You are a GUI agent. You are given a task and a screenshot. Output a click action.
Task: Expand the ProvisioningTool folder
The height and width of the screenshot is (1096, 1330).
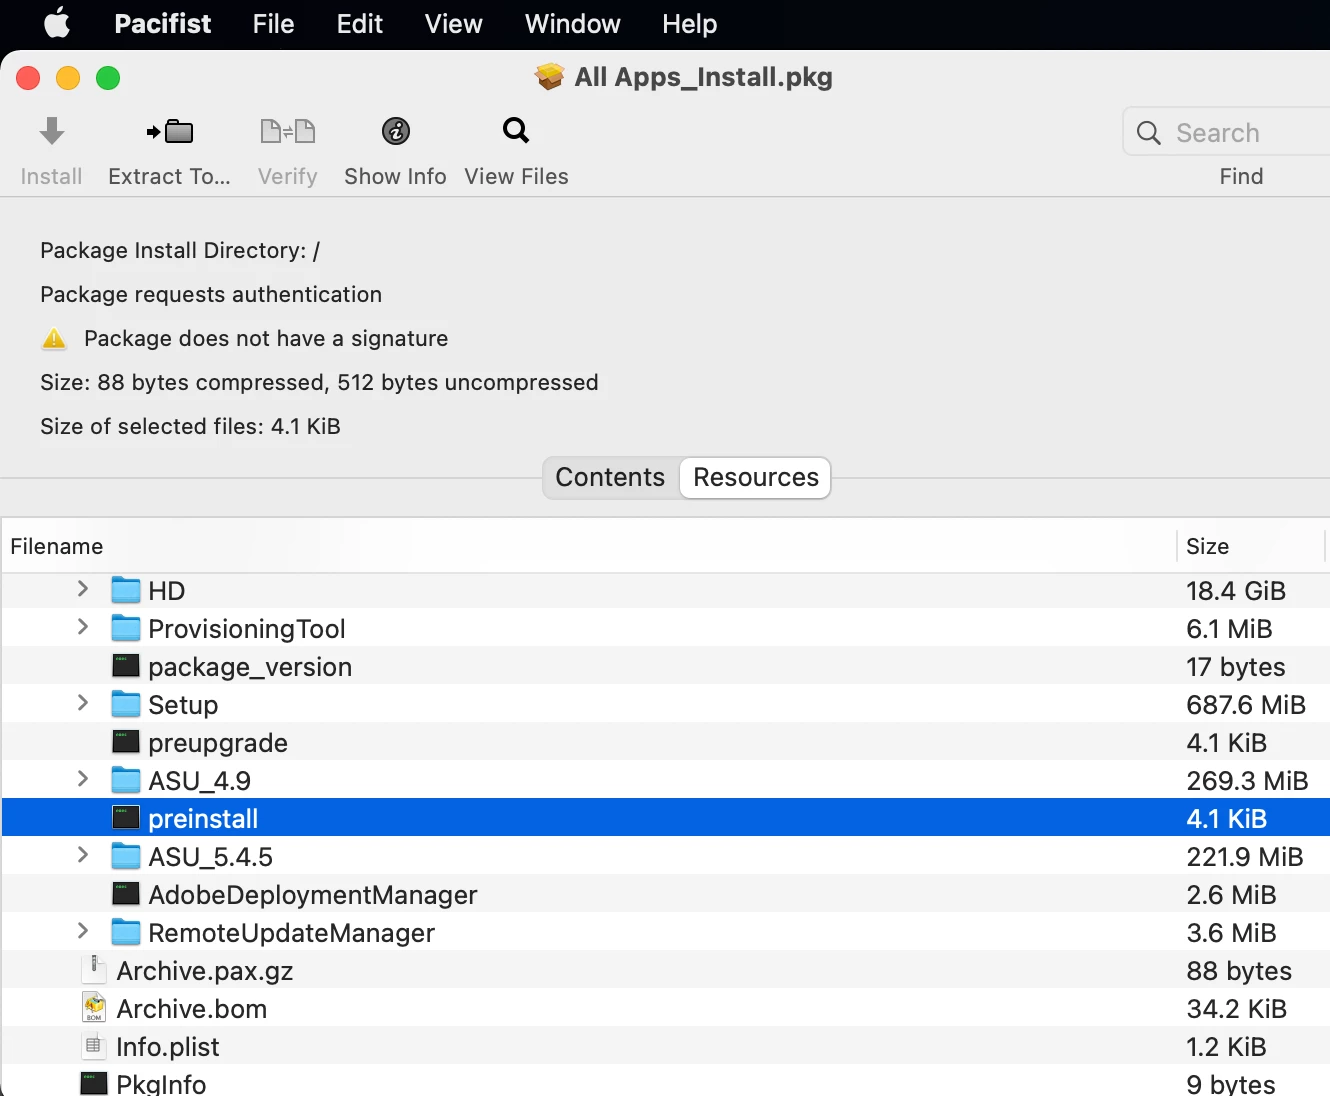click(x=83, y=627)
